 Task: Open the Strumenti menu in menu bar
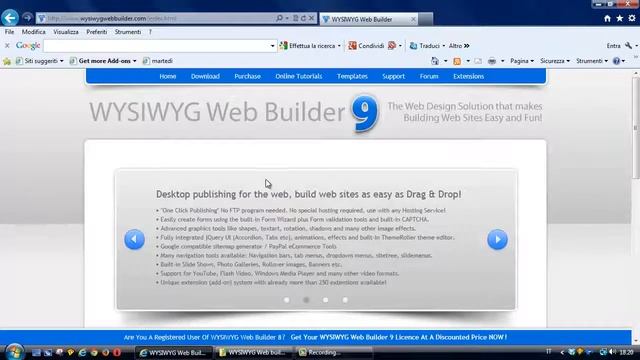click(x=128, y=32)
